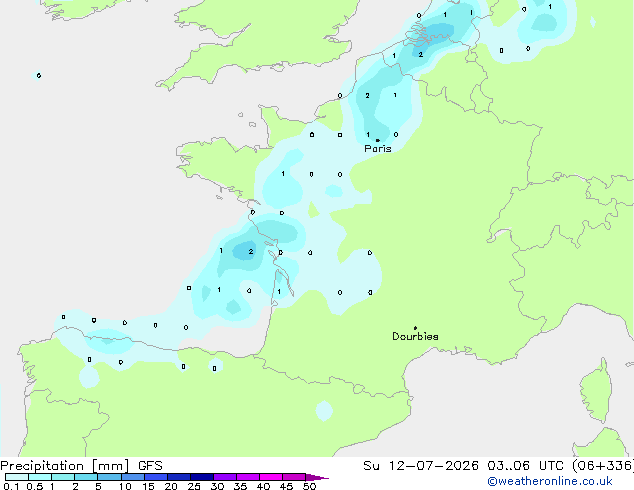Click the 30–35 mm purple legend swatch

(x=224, y=477)
